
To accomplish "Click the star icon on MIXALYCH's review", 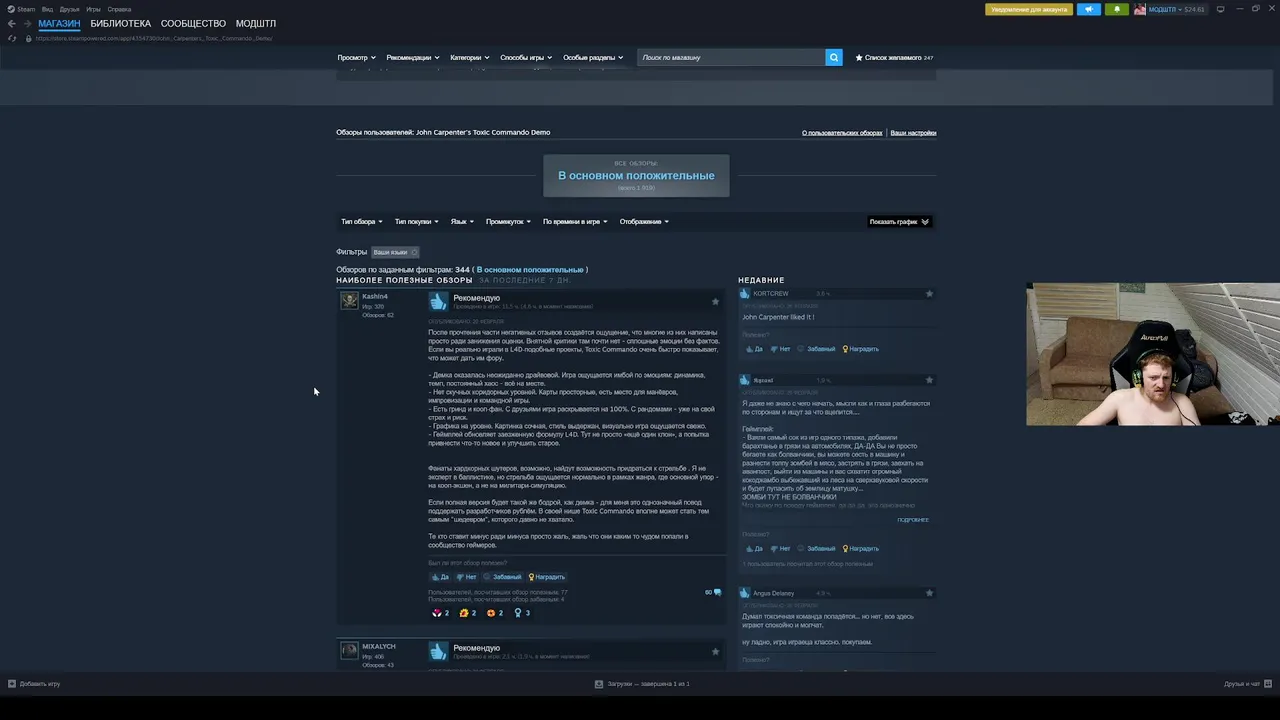I will pos(715,651).
